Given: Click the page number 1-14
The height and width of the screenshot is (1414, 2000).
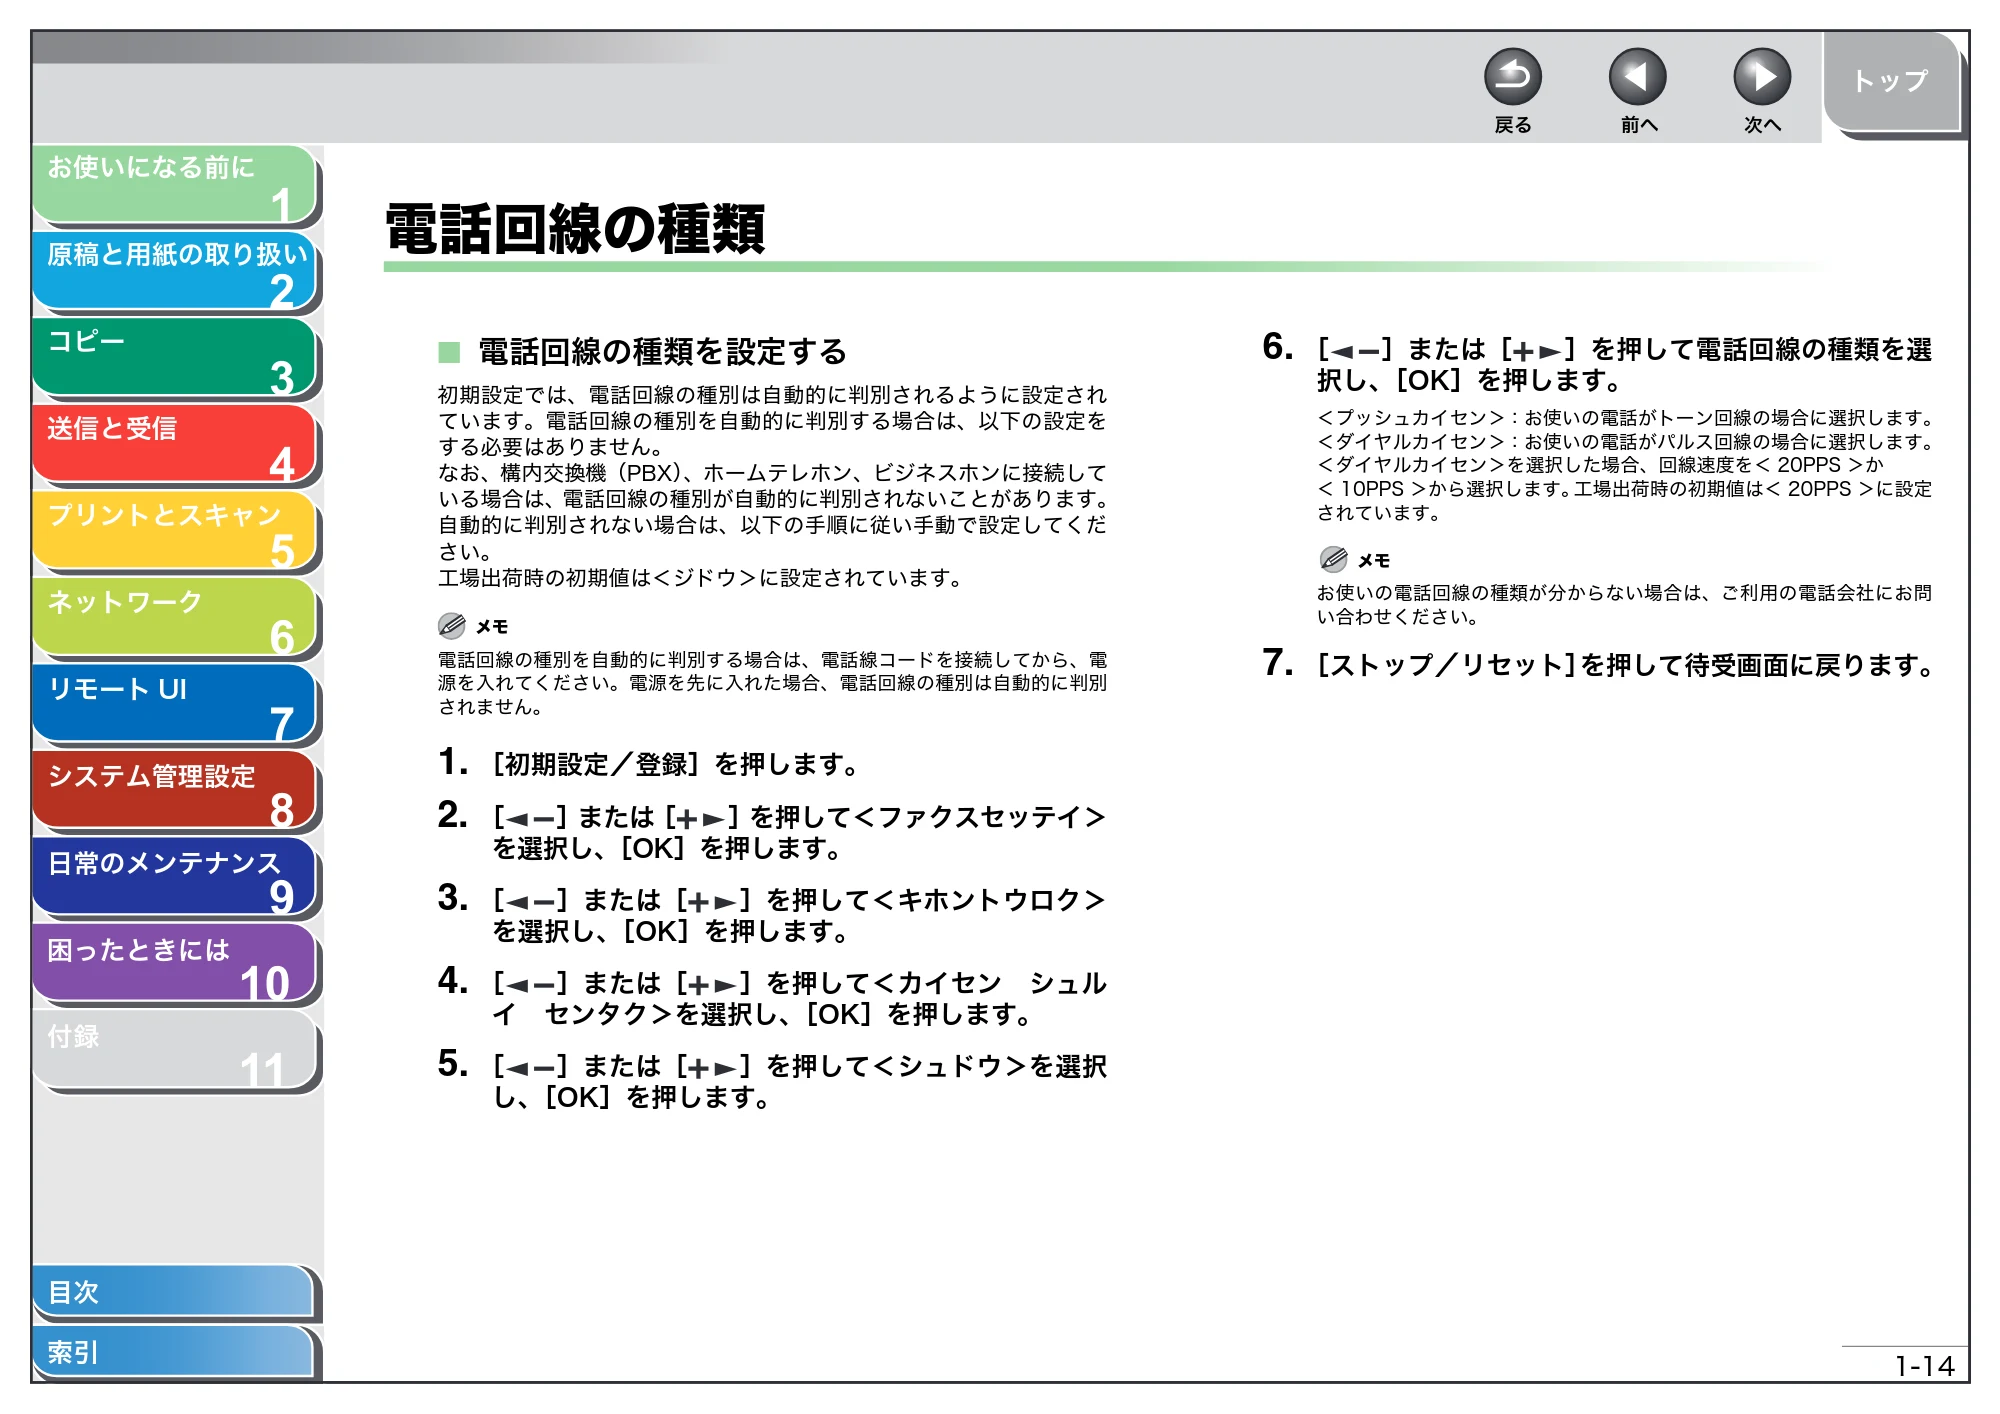Looking at the screenshot, I should pyautogui.click(x=1924, y=1366).
